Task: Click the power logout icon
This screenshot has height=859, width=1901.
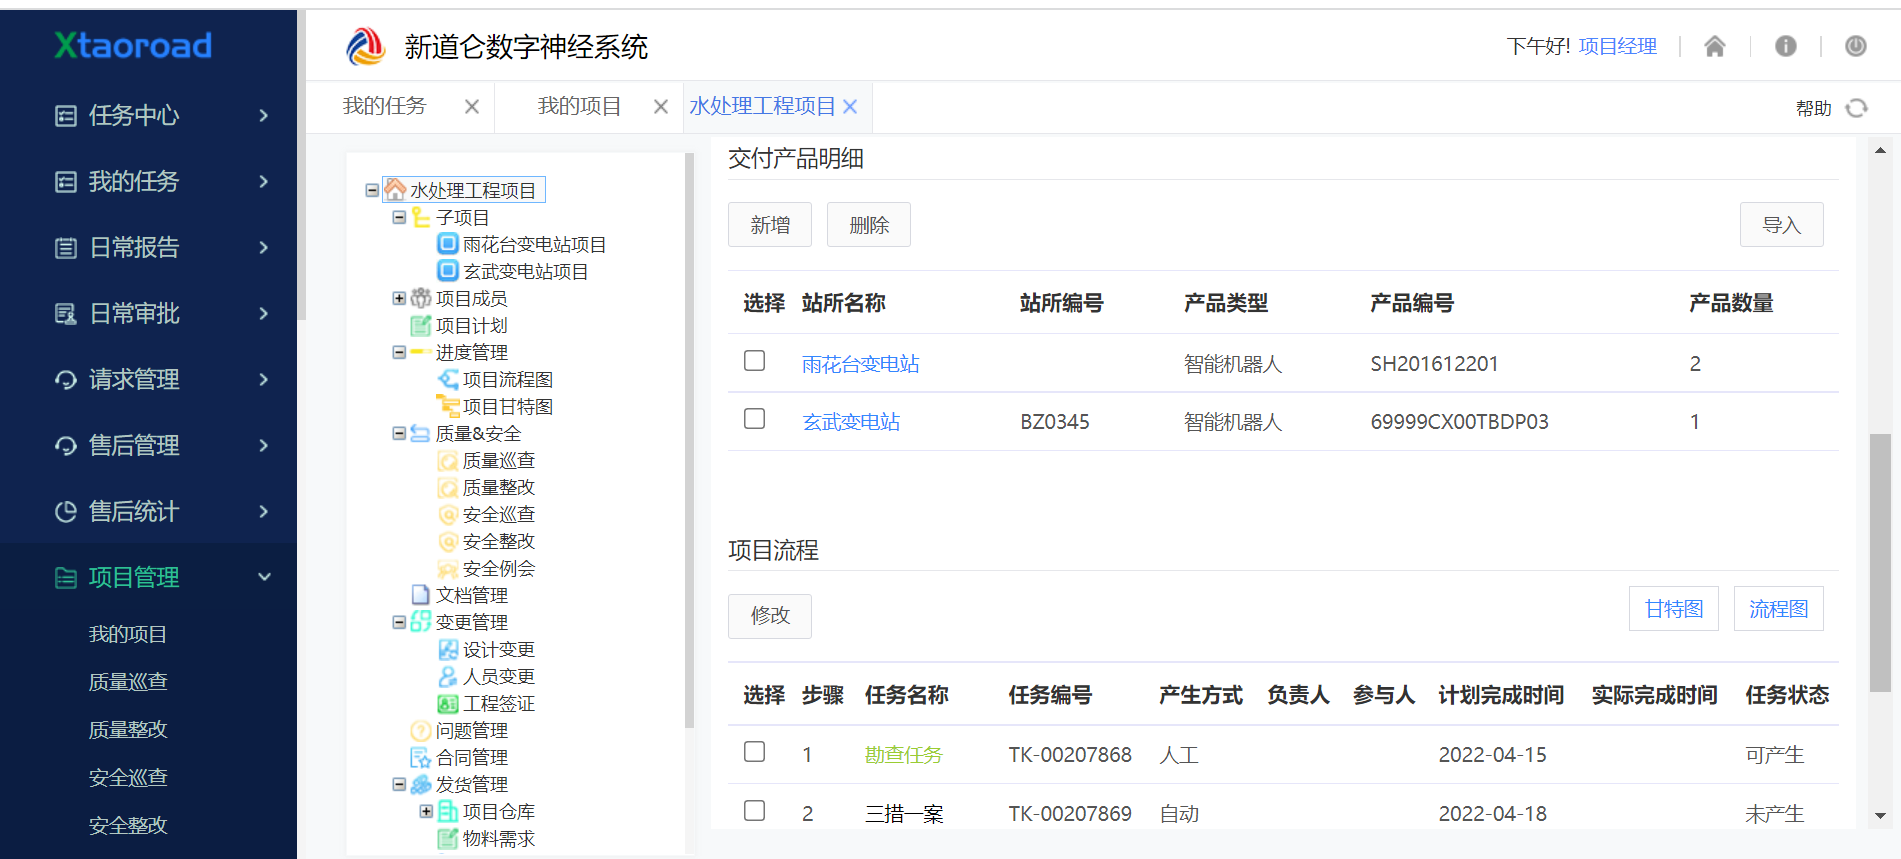Action: coord(1855,46)
